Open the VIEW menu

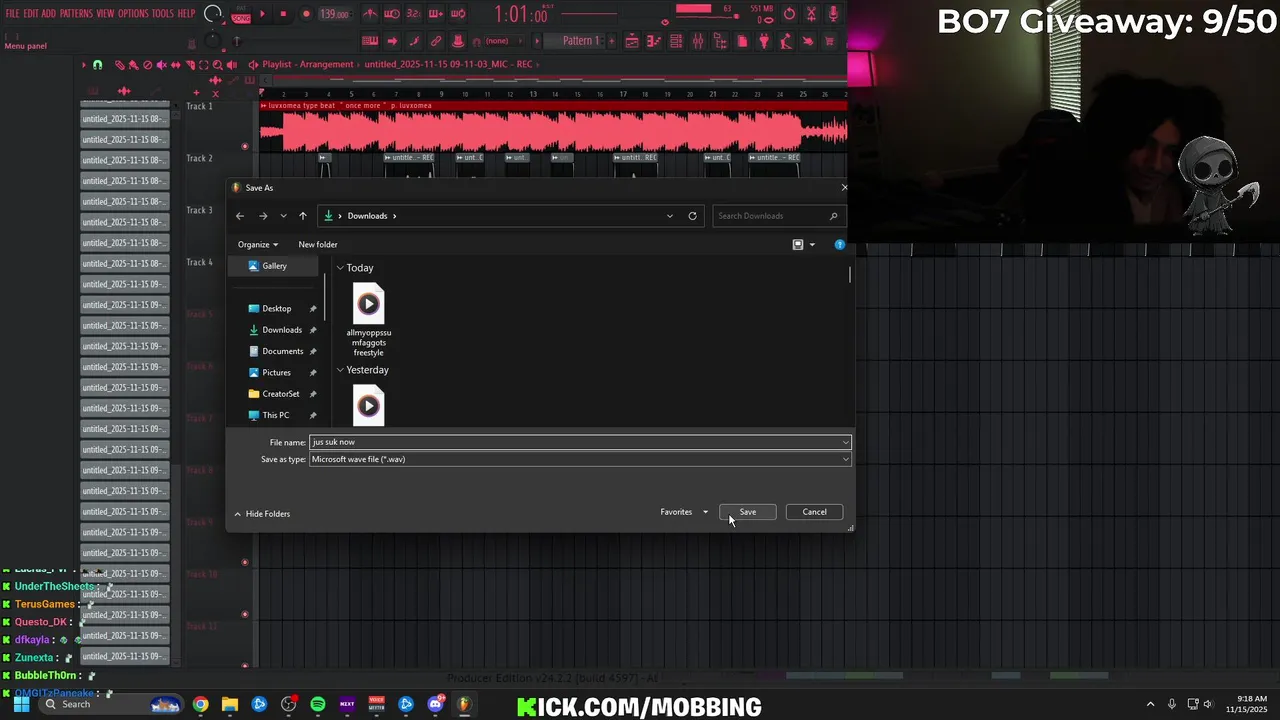click(x=105, y=13)
